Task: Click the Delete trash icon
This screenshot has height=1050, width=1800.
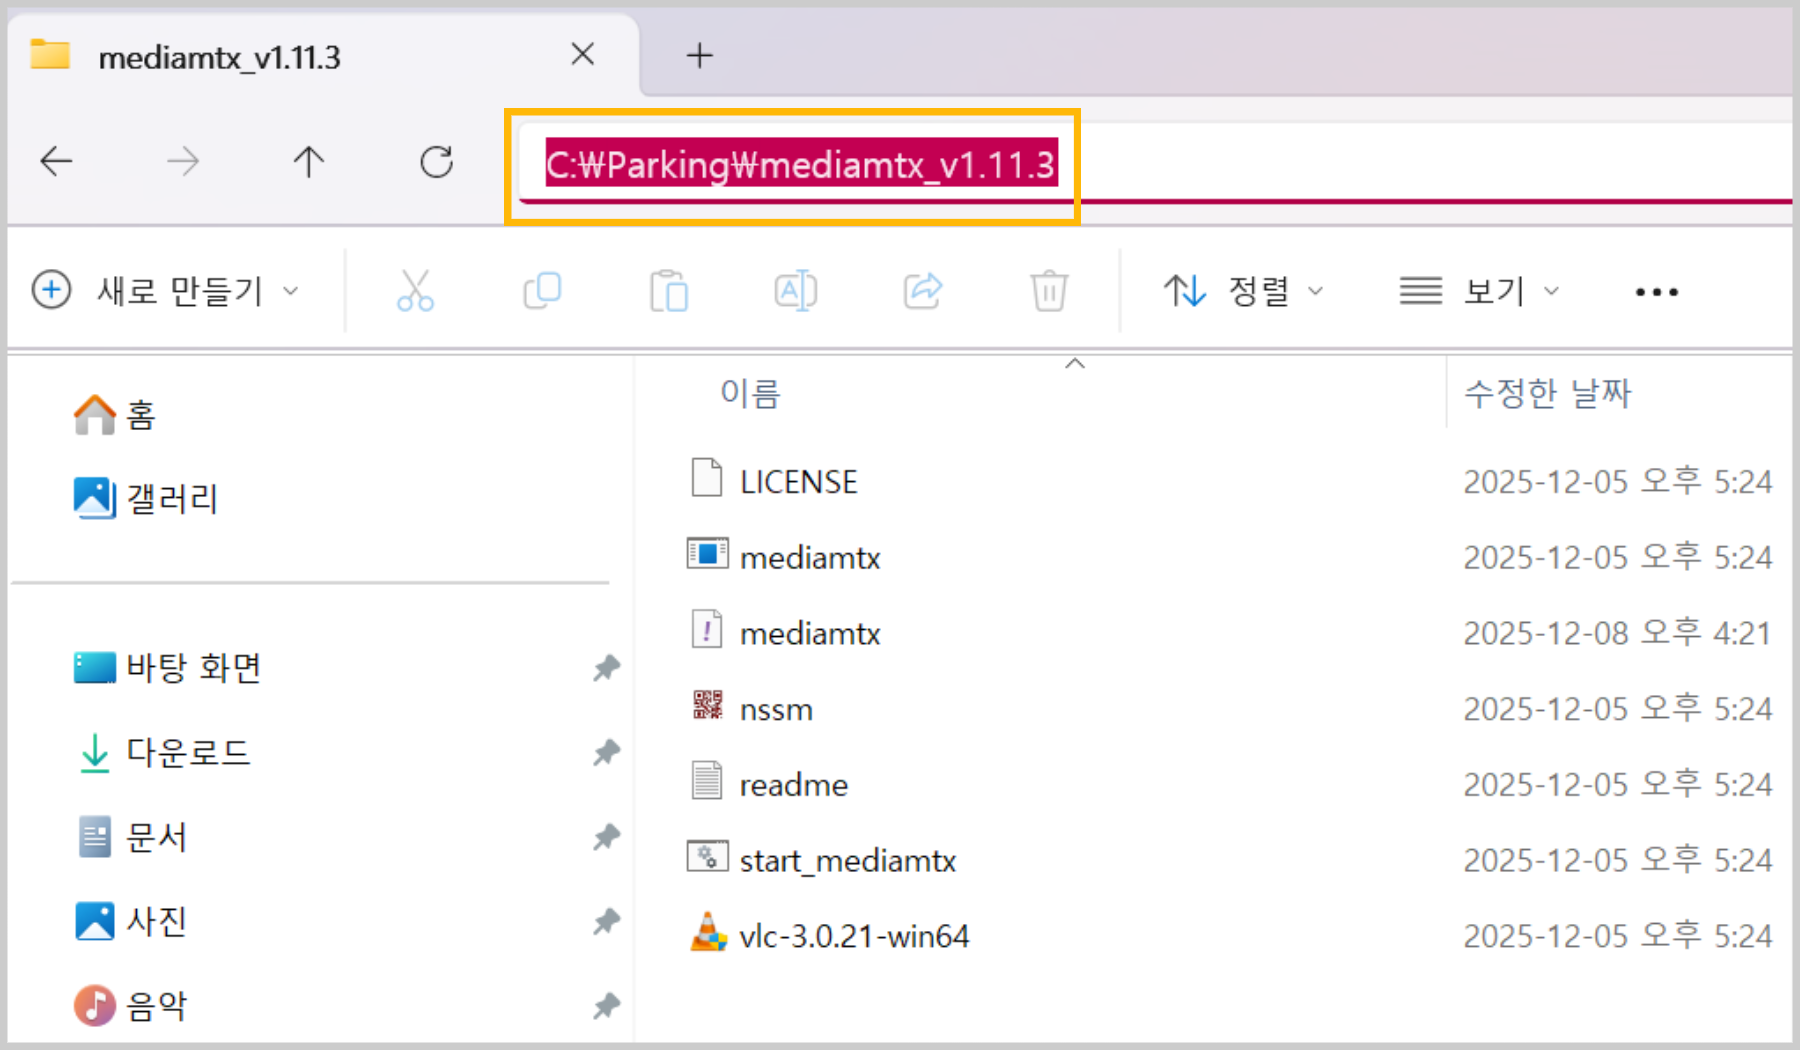Action: click(1049, 291)
